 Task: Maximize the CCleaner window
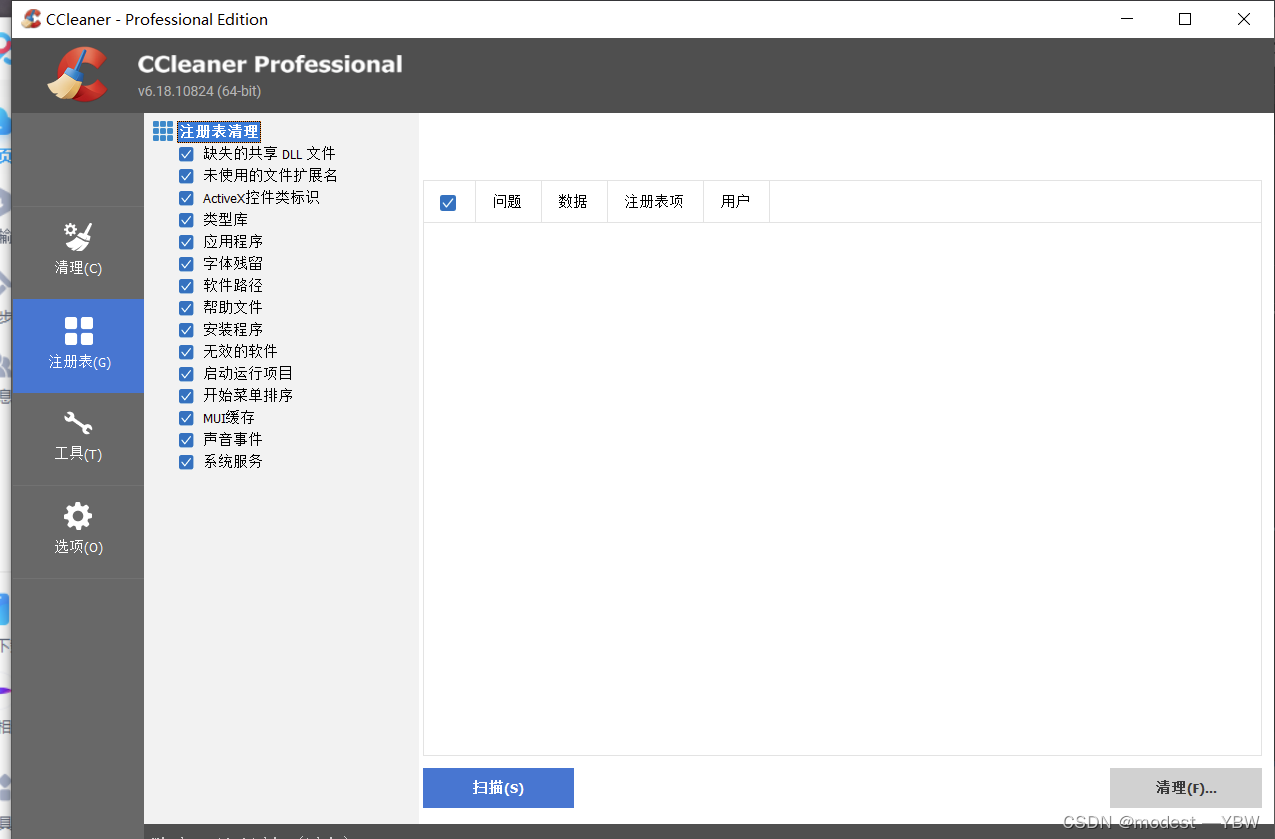[x=1185, y=19]
